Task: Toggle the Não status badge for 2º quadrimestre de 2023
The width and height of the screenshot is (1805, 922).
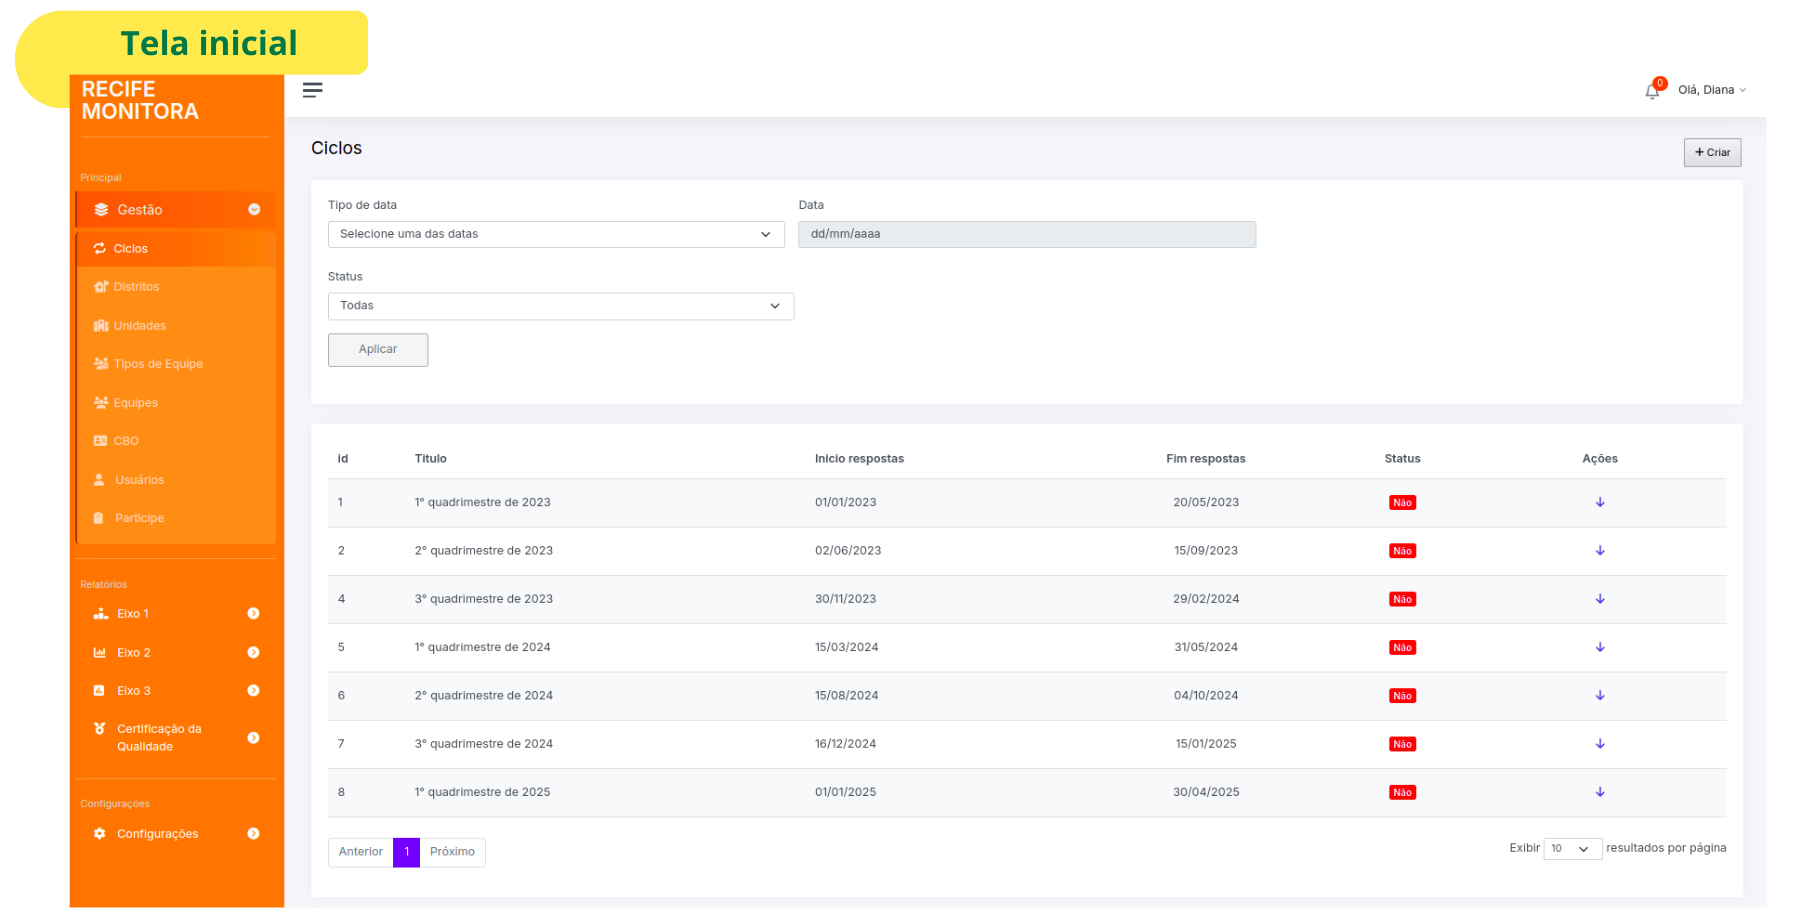Action: coord(1402,551)
